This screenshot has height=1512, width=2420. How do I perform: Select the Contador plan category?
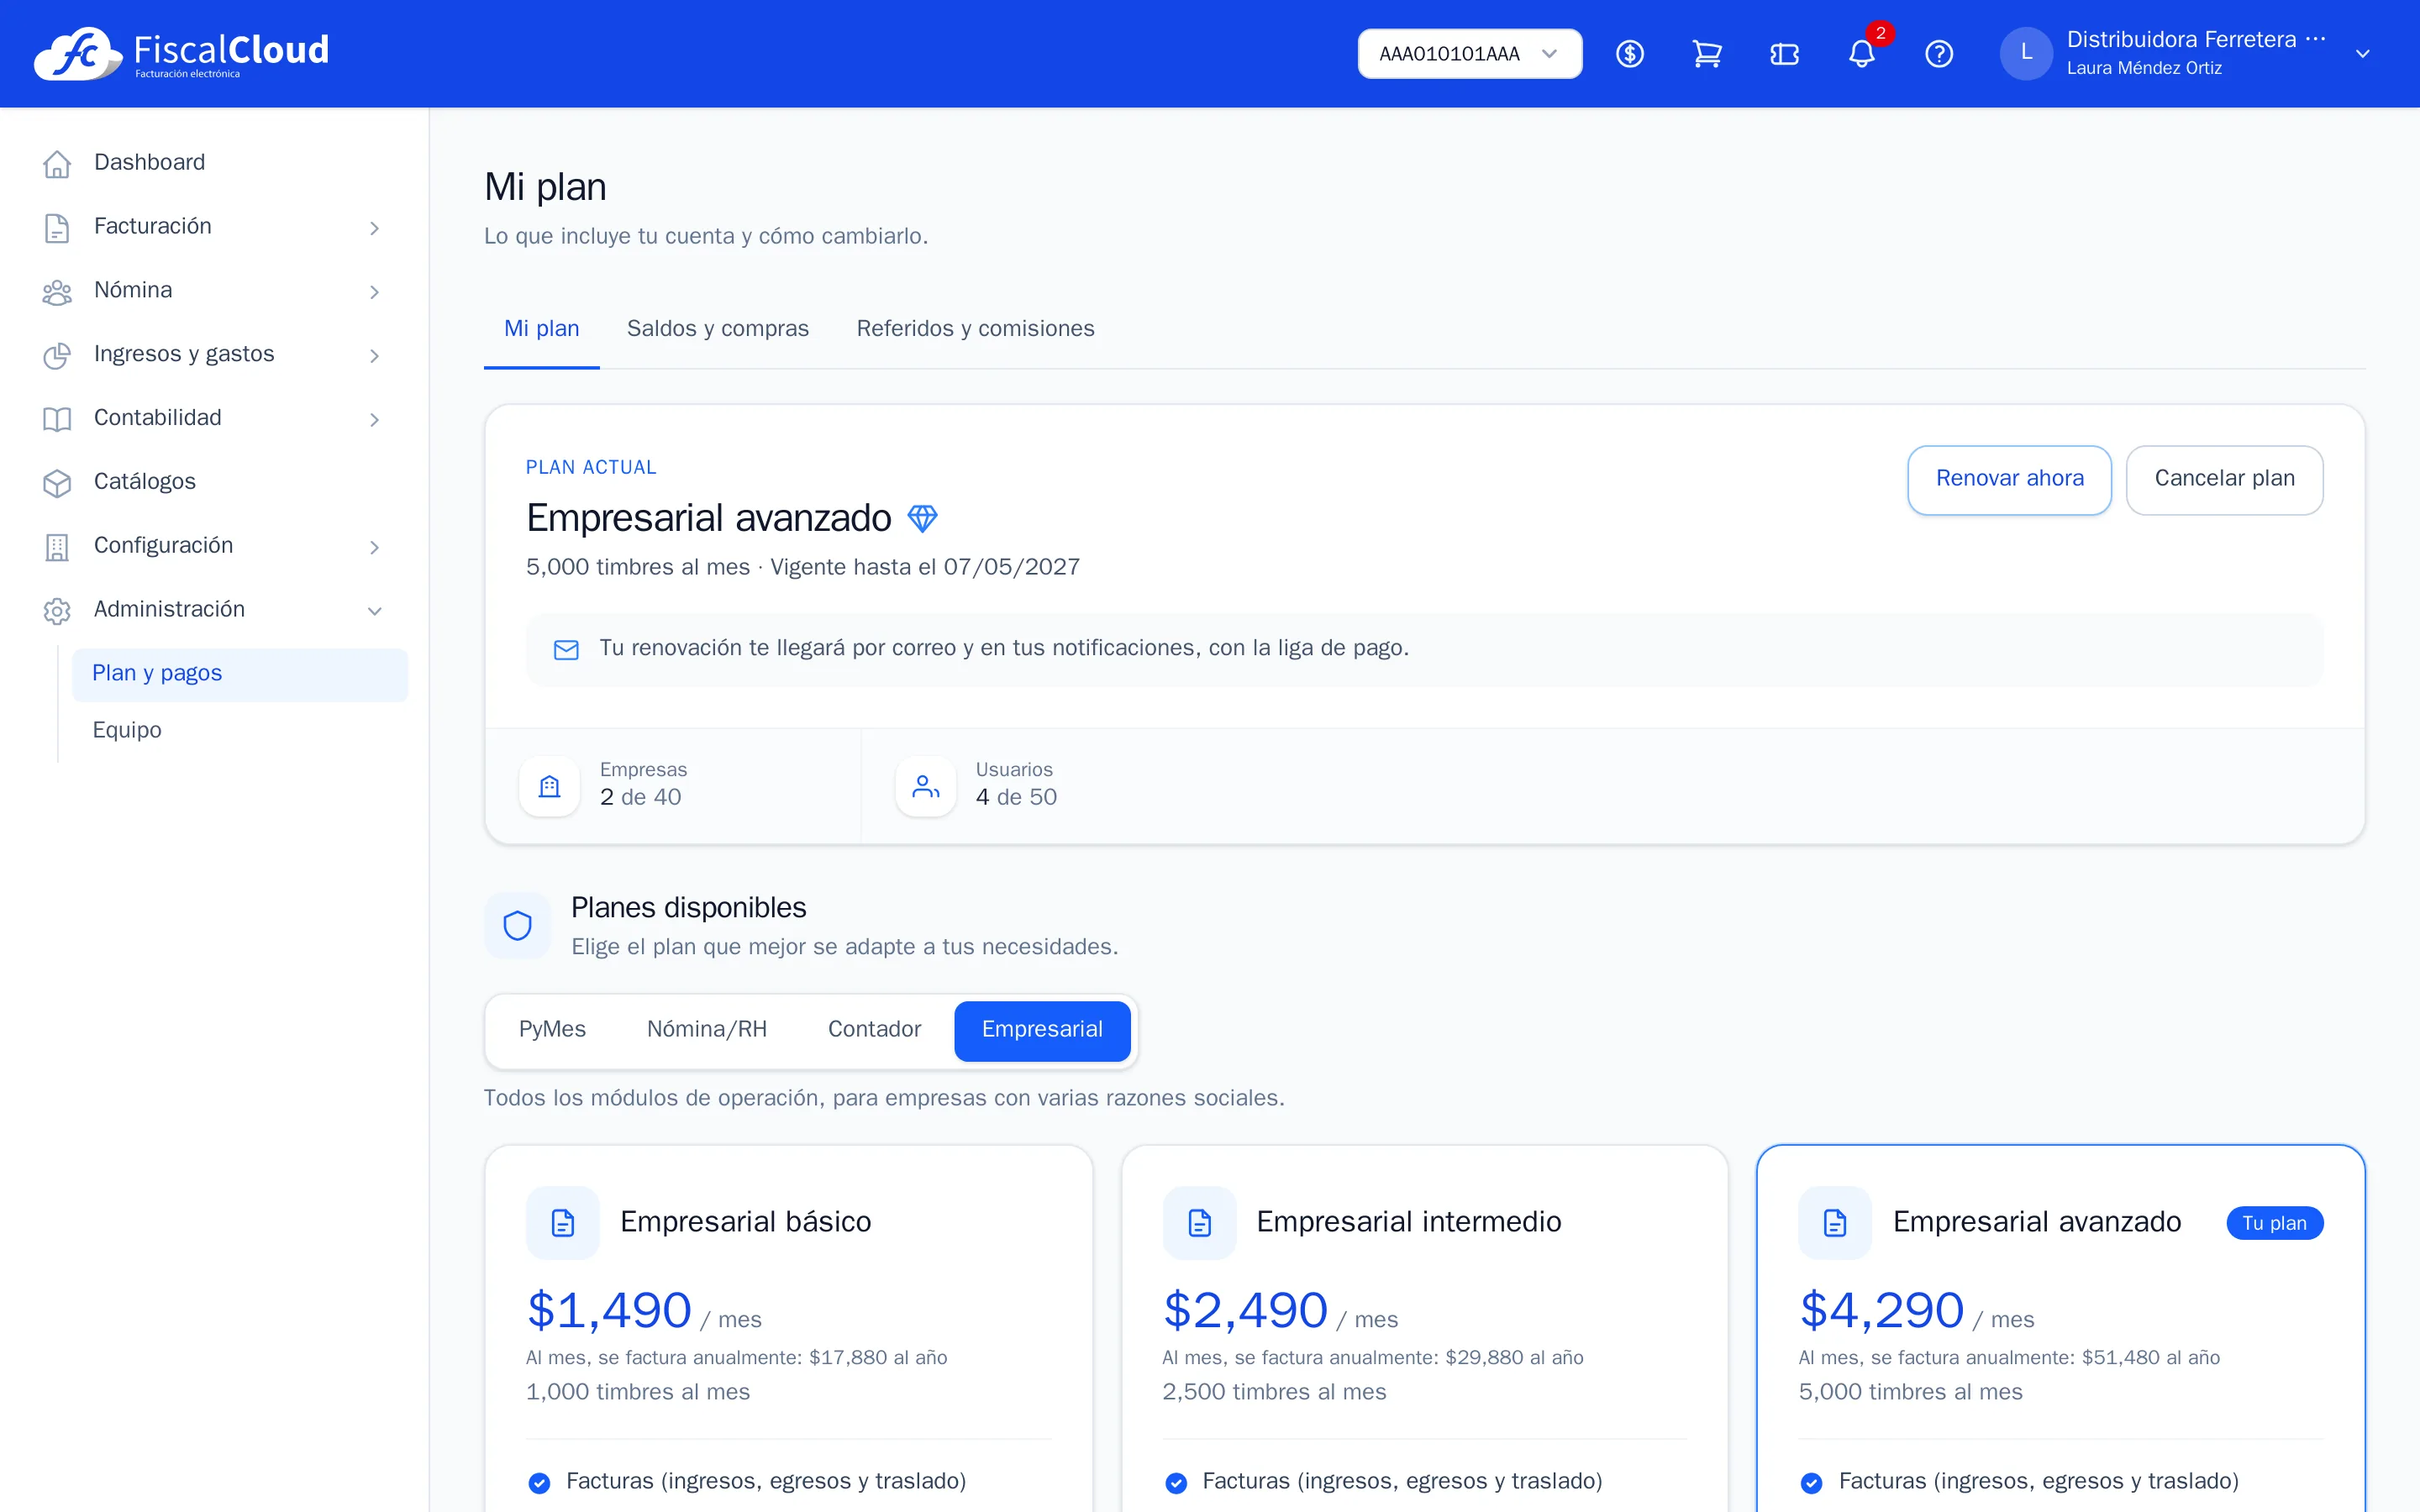coord(874,1030)
